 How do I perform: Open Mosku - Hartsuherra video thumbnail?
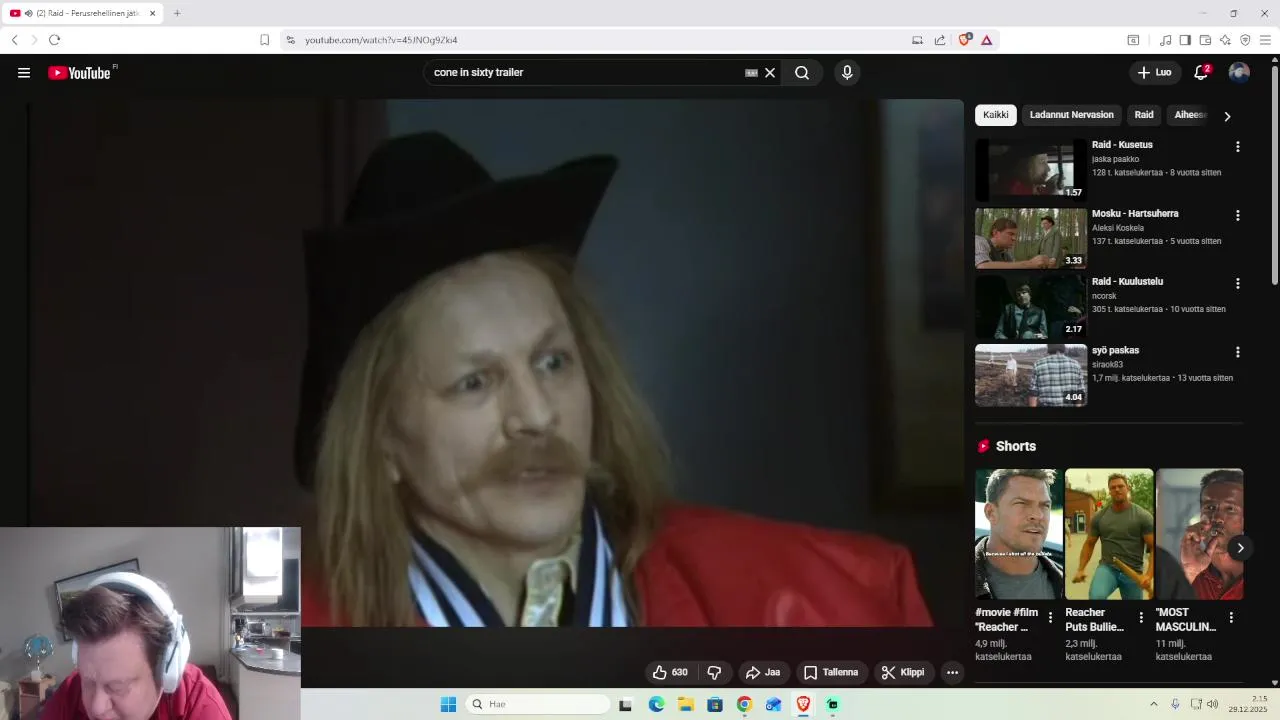[1031, 238]
